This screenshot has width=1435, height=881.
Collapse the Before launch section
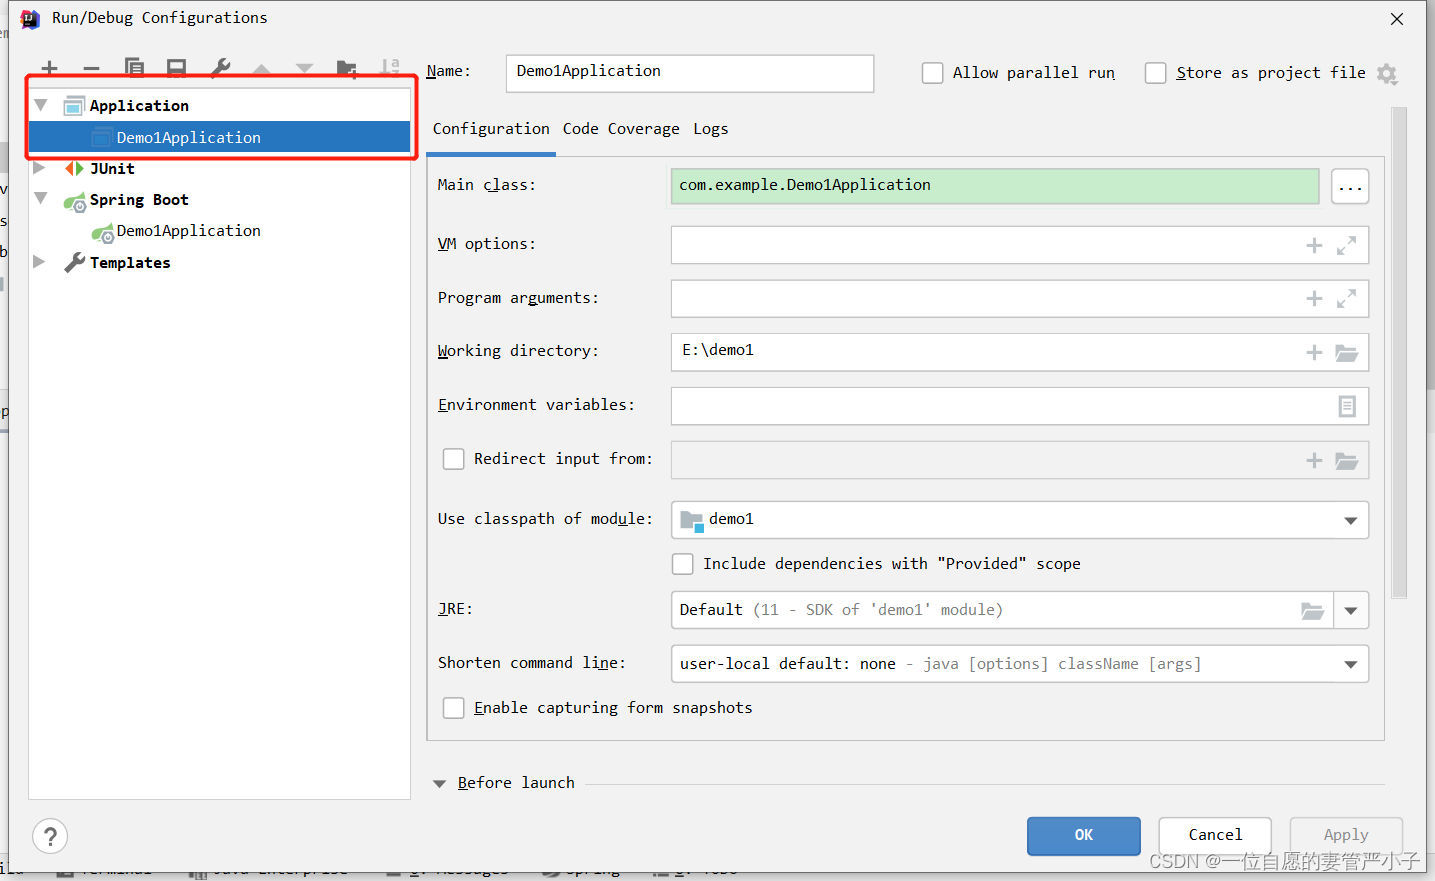(439, 784)
